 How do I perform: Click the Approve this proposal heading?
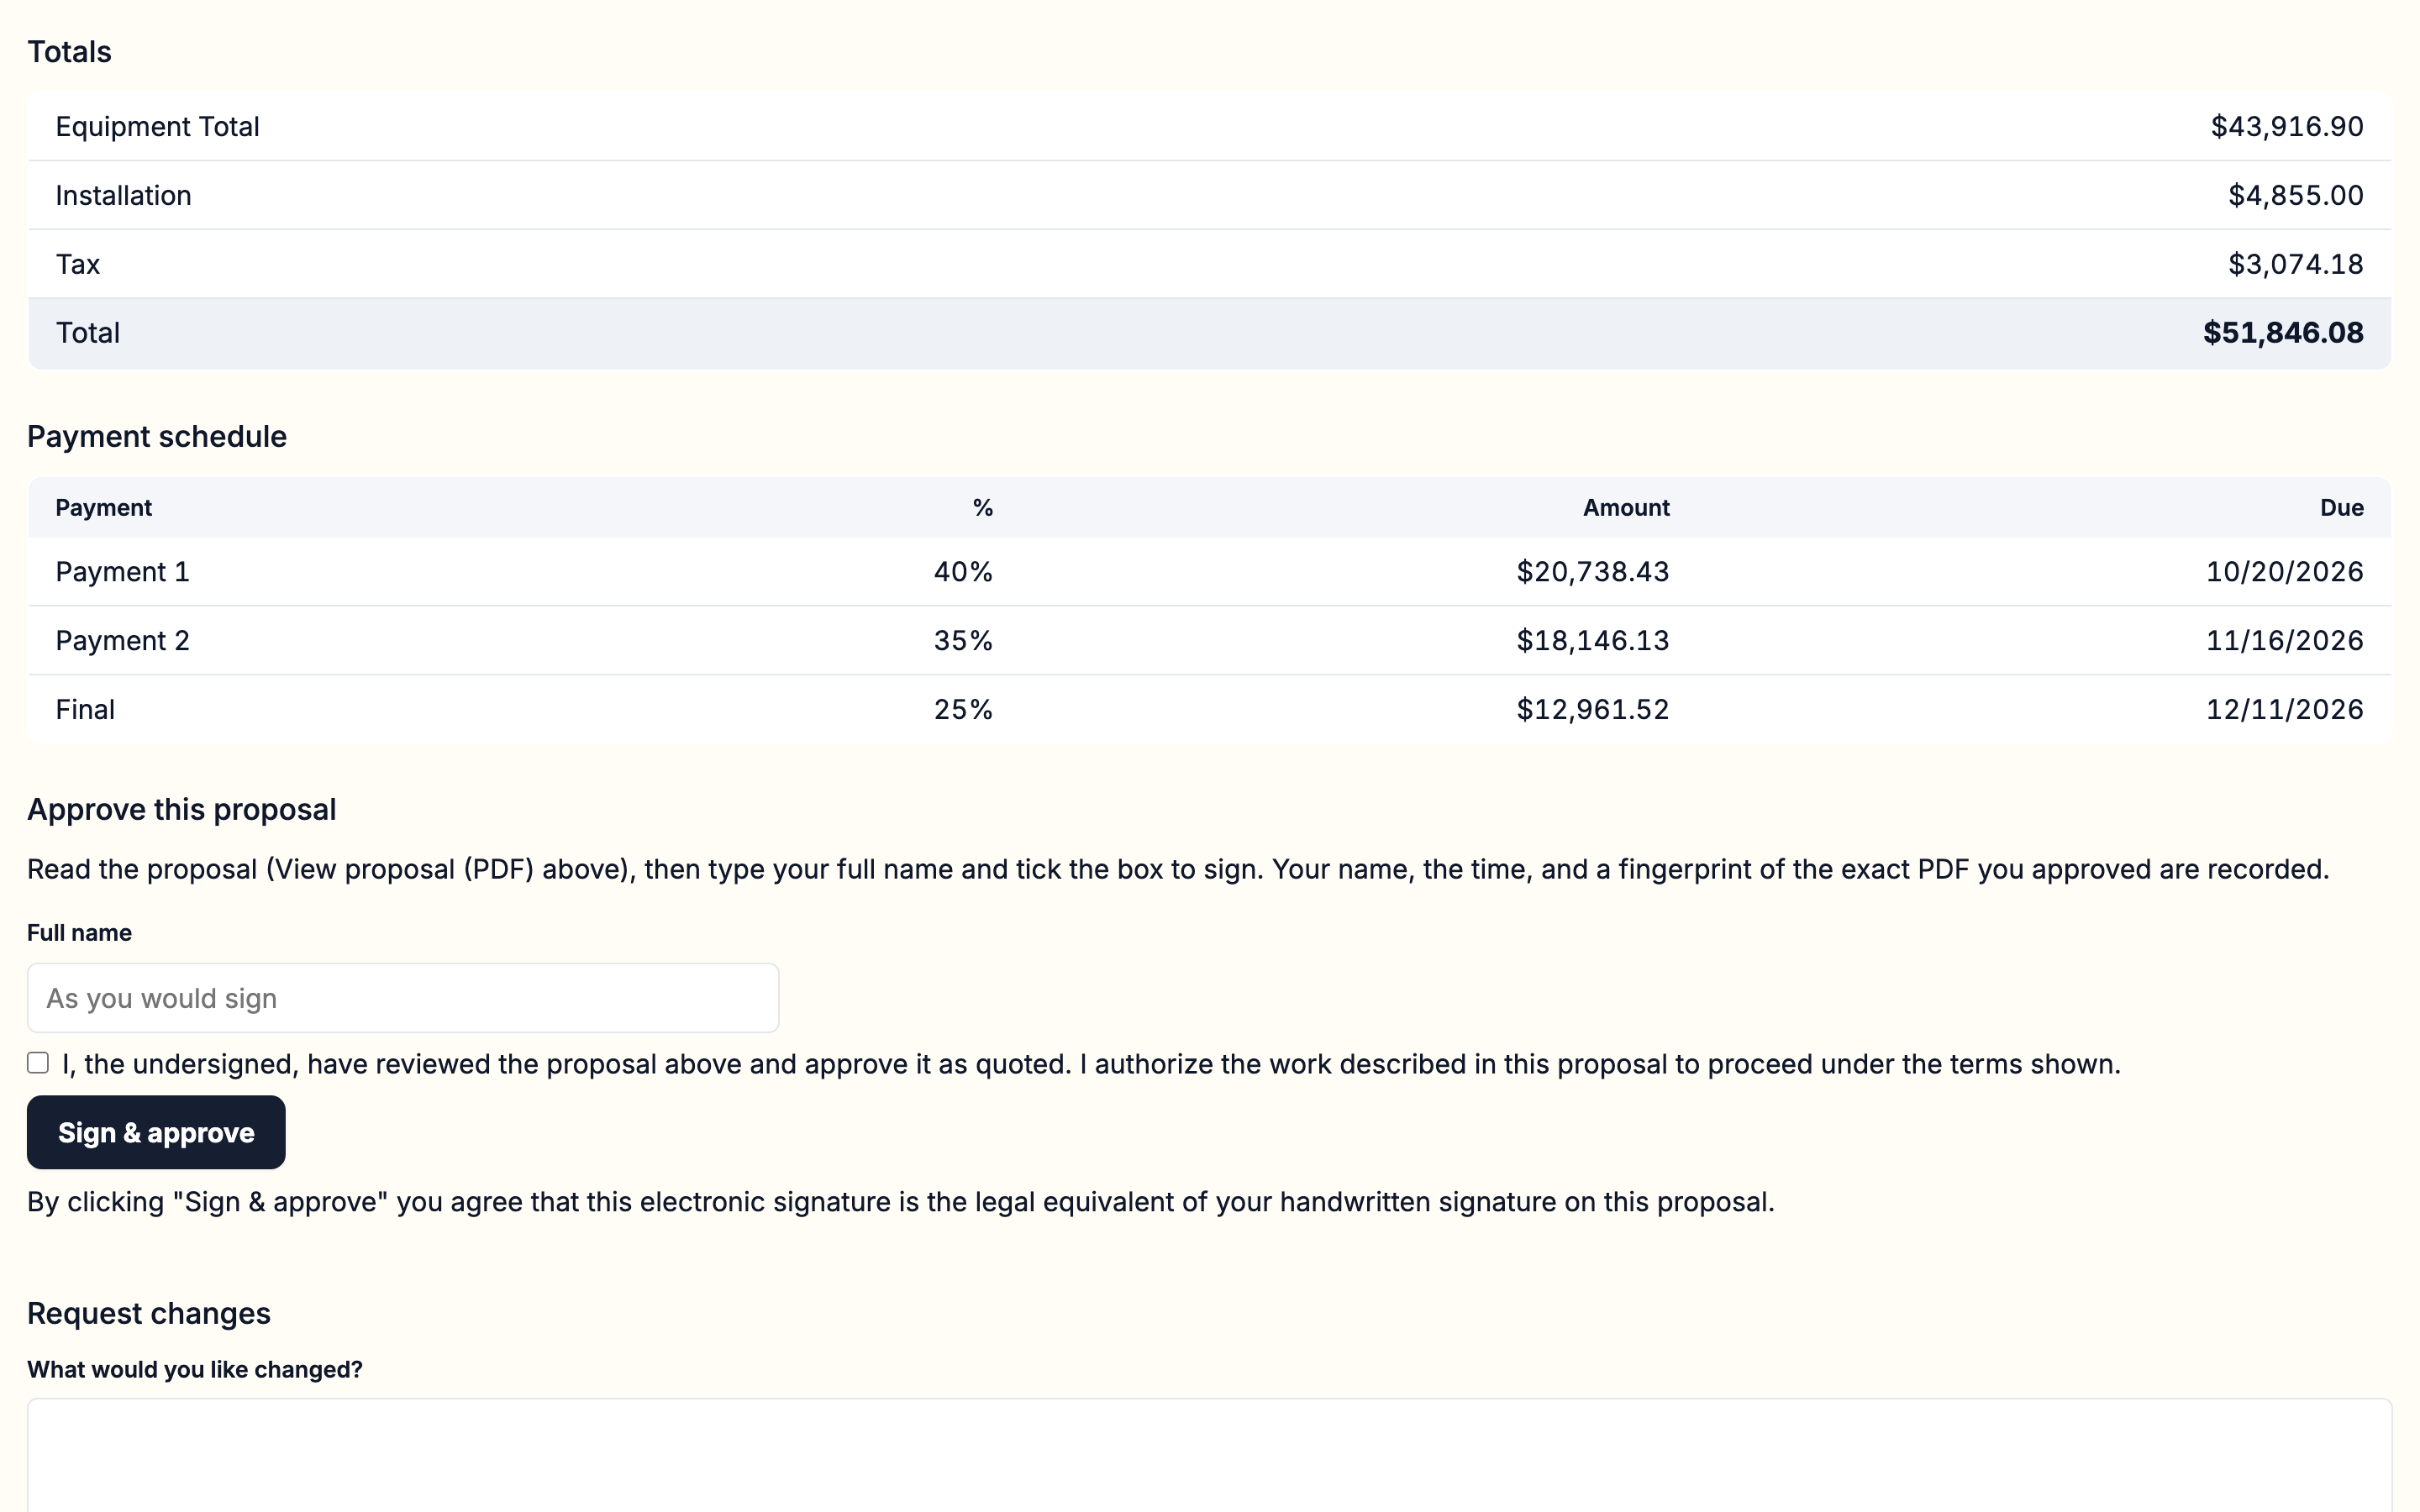pyautogui.click(x=181, y=810)
